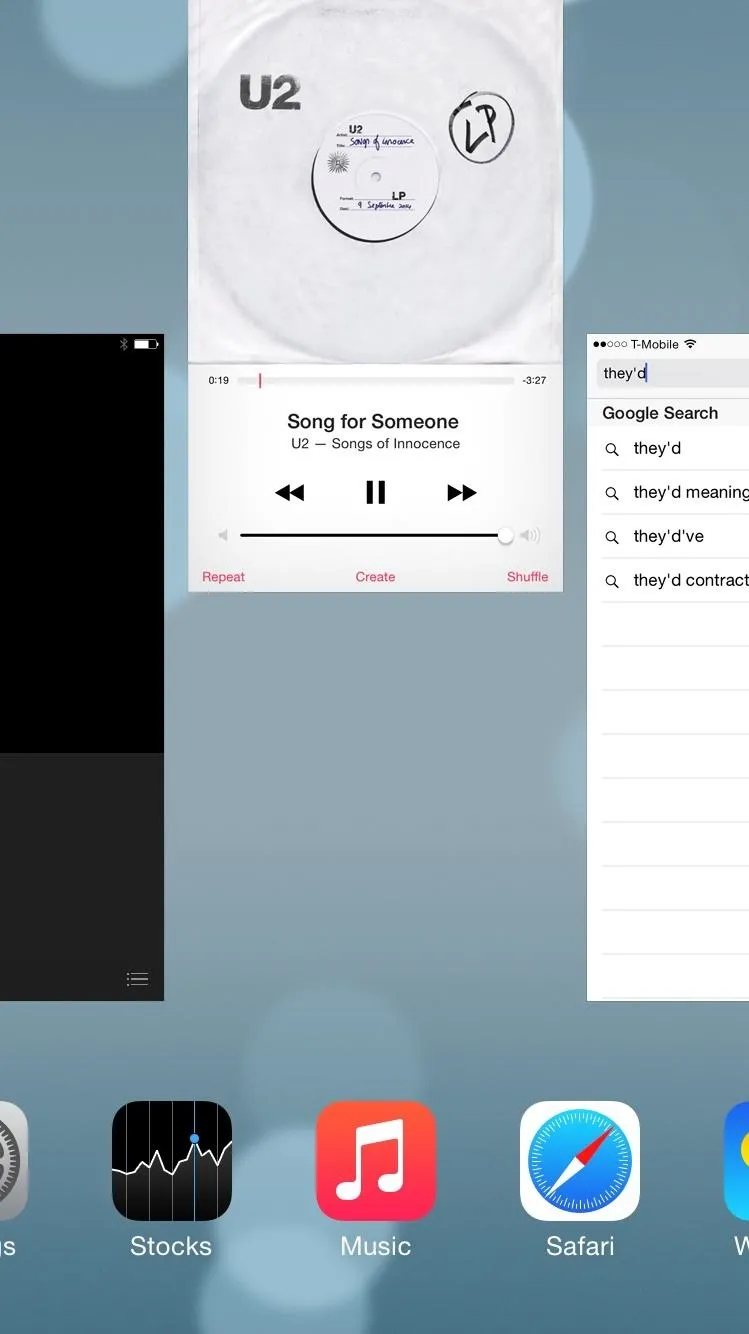Select the U2 Songs of Innocence album art
The image size is (749, 1334).
[375, 181]
